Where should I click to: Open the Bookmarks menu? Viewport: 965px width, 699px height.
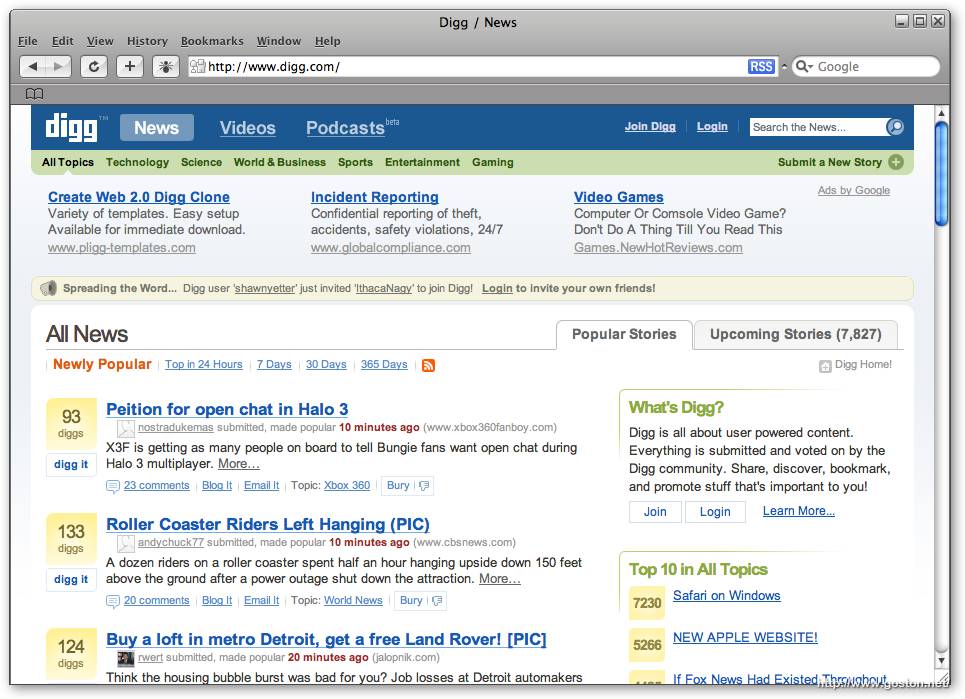point(212,41)
